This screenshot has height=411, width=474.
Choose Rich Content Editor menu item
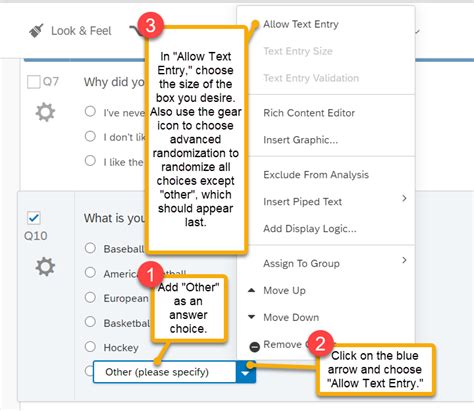click(x=309, y=113)
